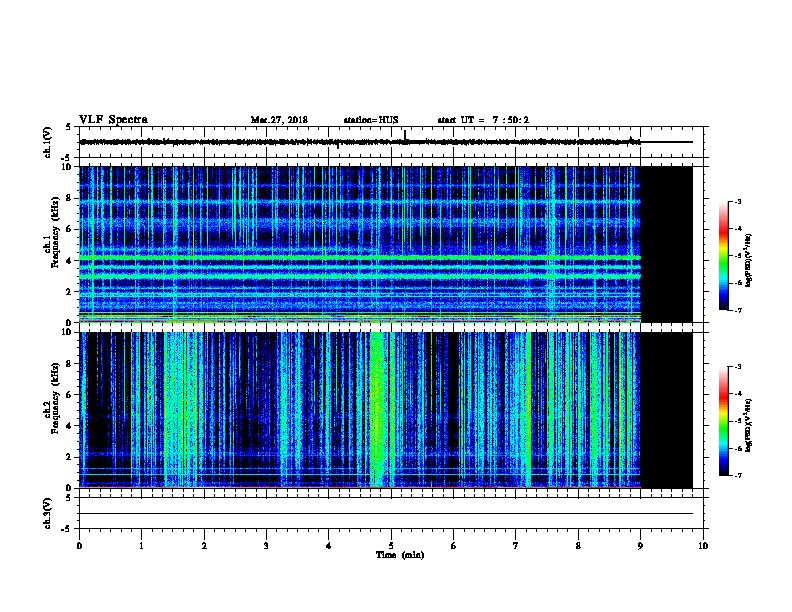This screenshot has height=612, width=792.
Task: Click time-axis tick label "1"
Action: [x=141, y=546]
